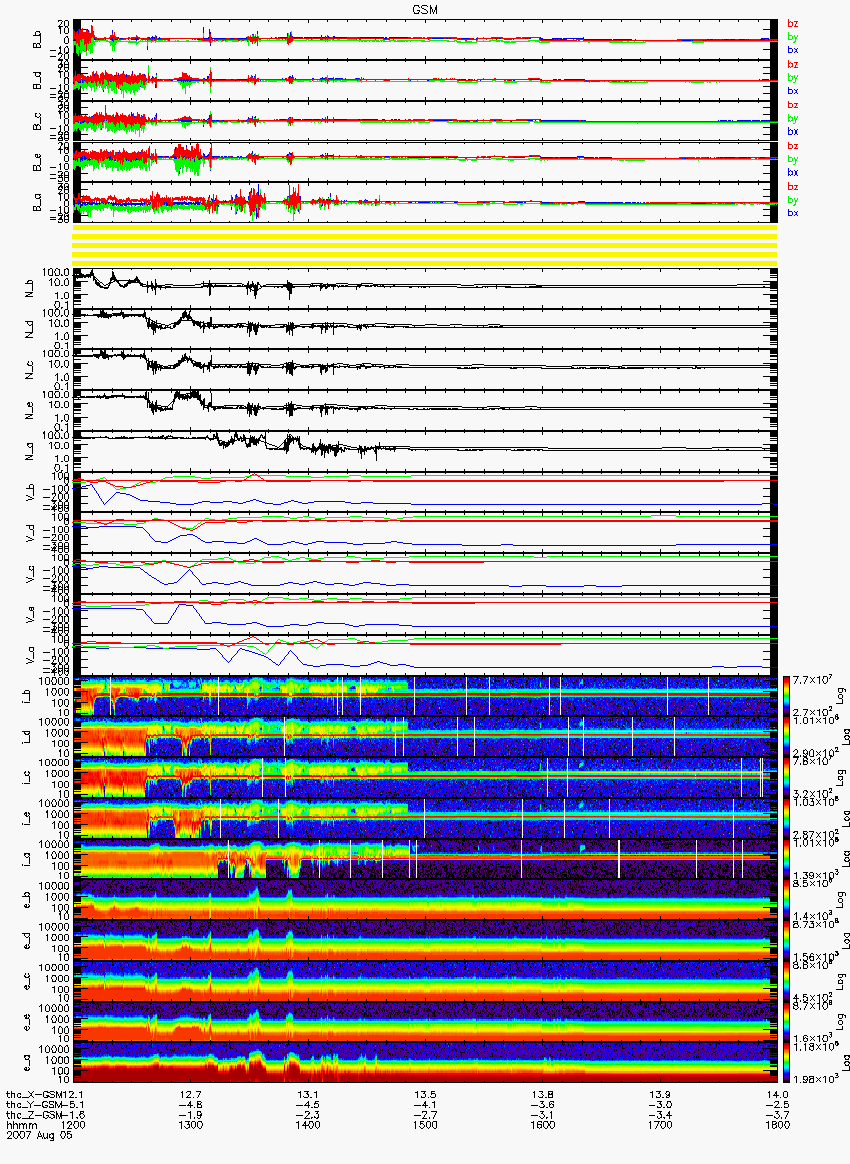Click the thc_Z-GSM row label
The image size is (850, 1164).
coord(36,1115)
